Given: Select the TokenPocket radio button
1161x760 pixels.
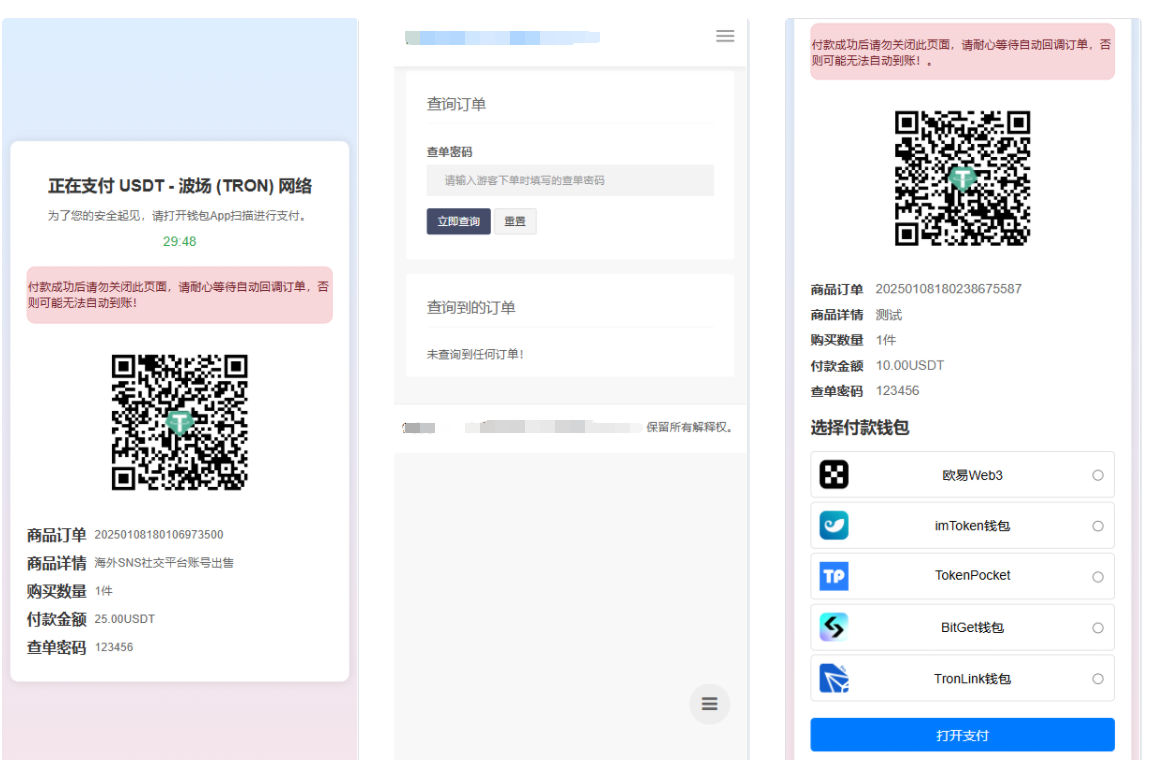Looking at the screenshot, I should coord(1098,577).
